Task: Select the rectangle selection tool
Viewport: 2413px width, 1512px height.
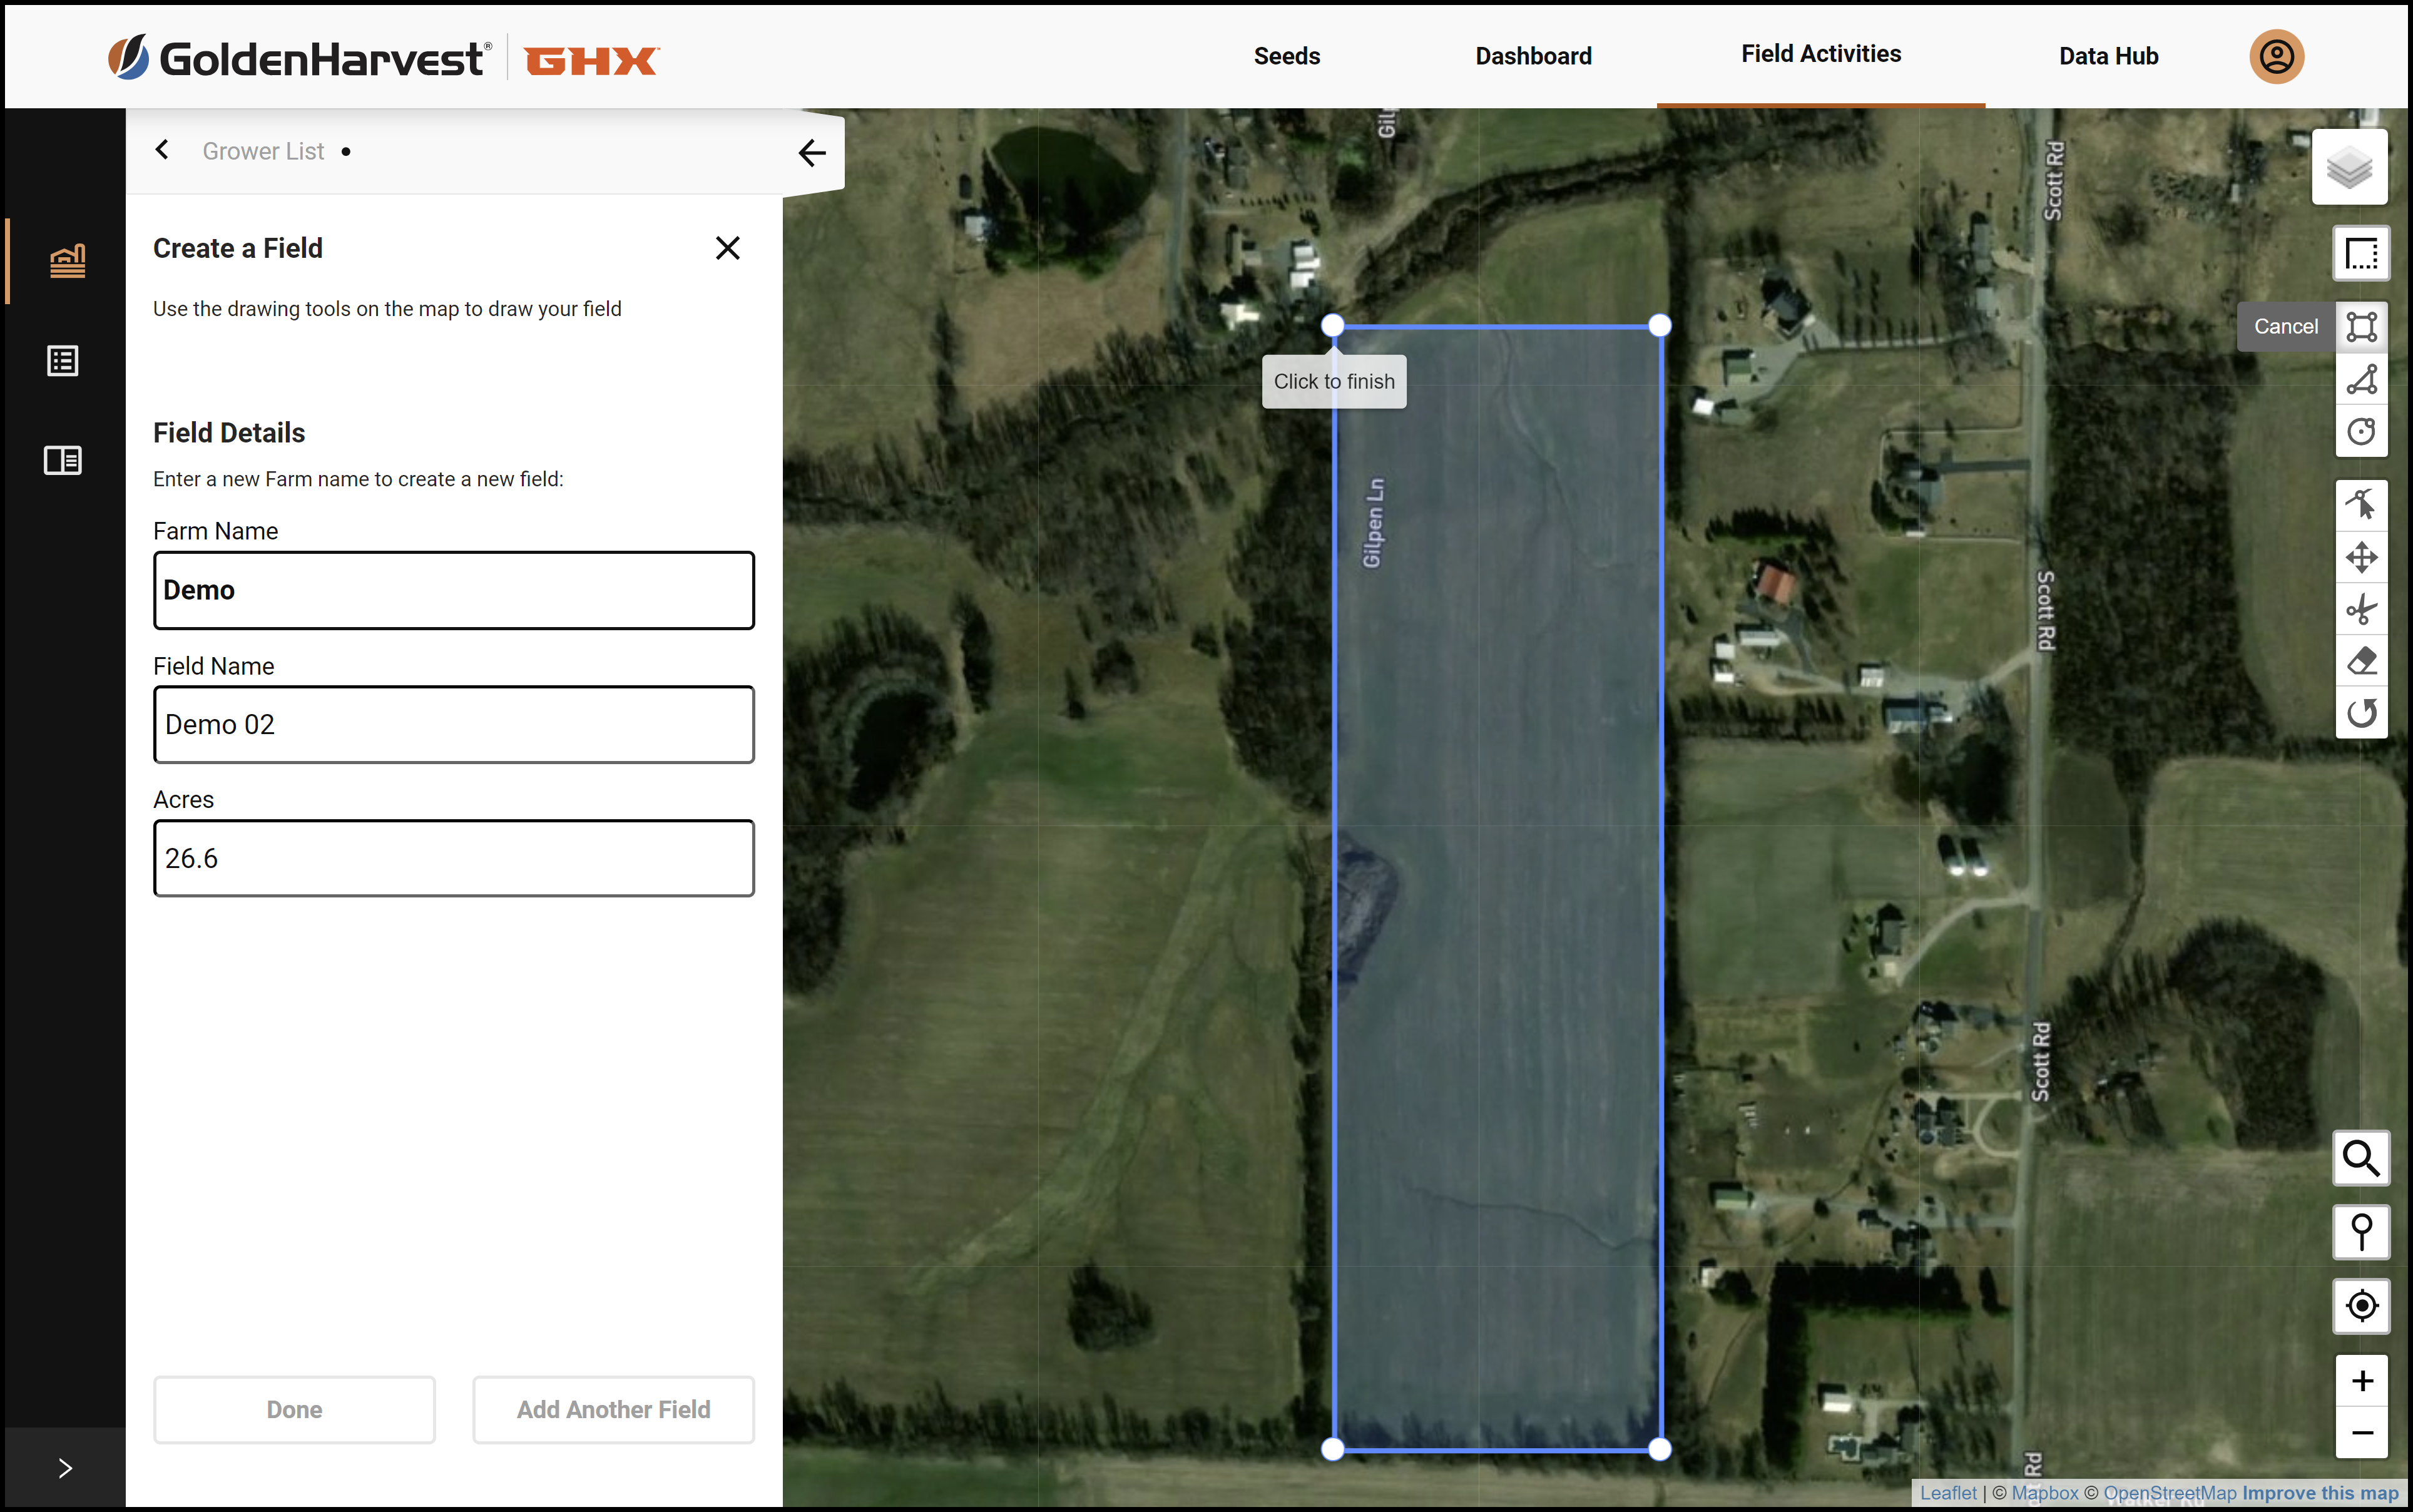Action: (2361, 254)
